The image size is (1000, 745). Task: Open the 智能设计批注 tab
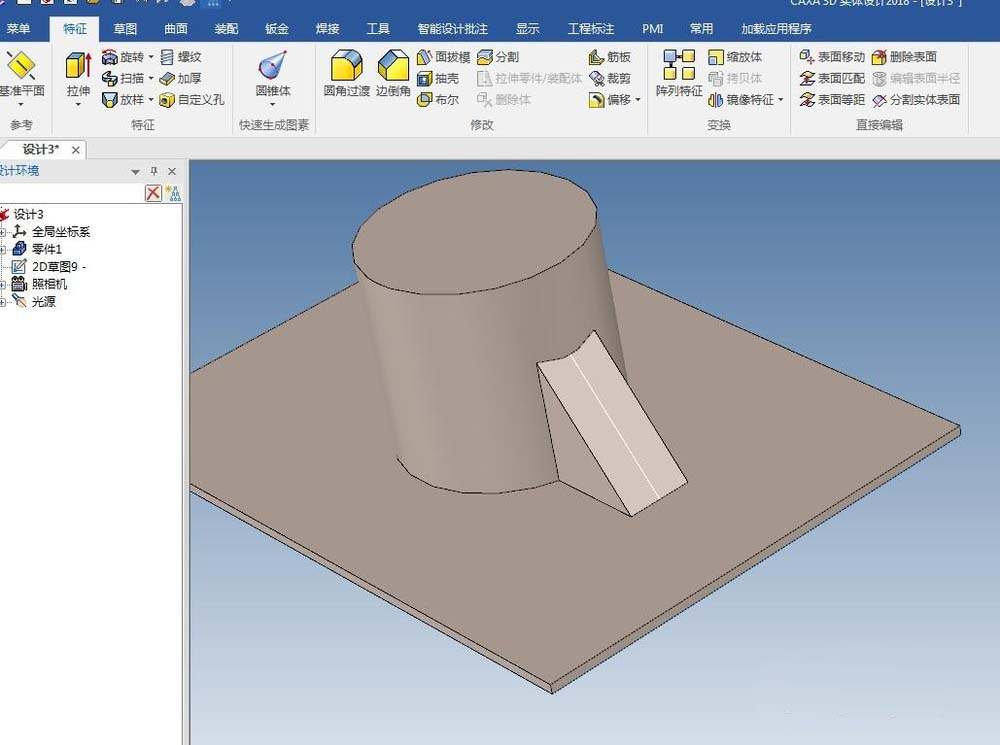(x=453, y=29)
